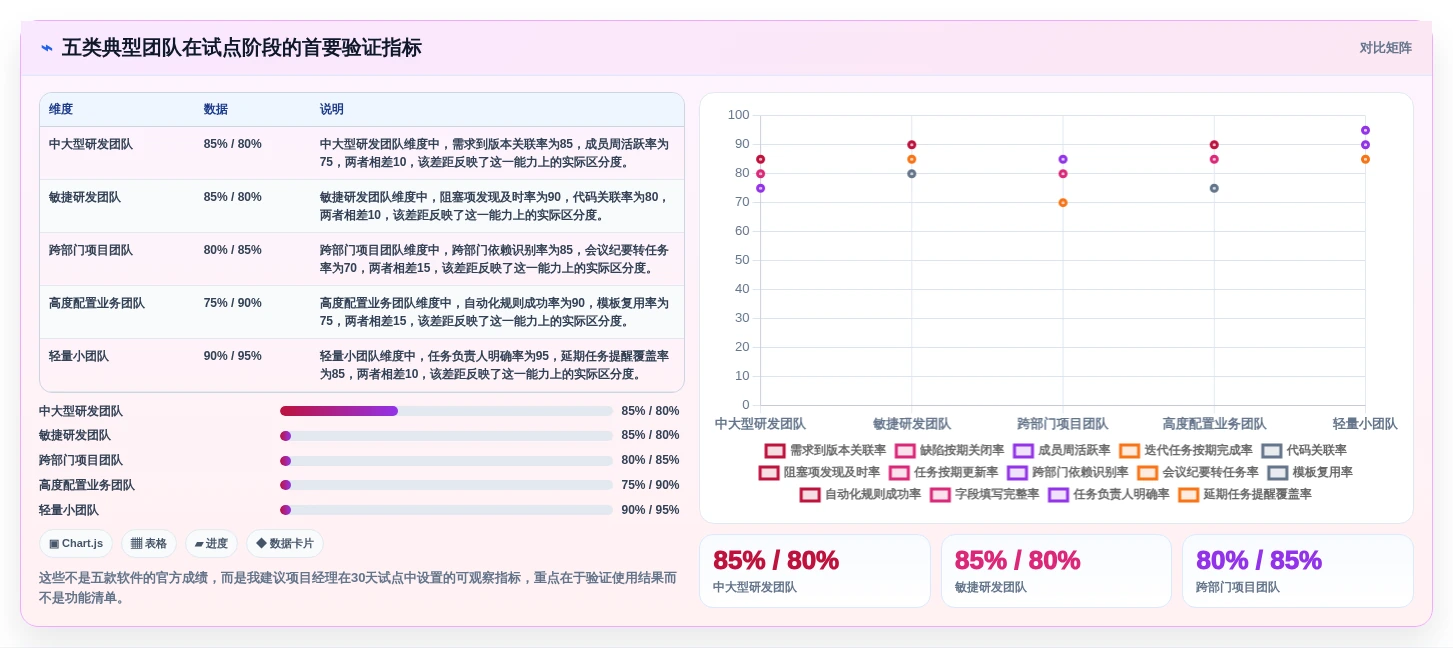Toggle 阻塞项发现及时率 legend series
Image resolution: width=1453 pixels, height=648 pixels.
[x=819, y=473]
